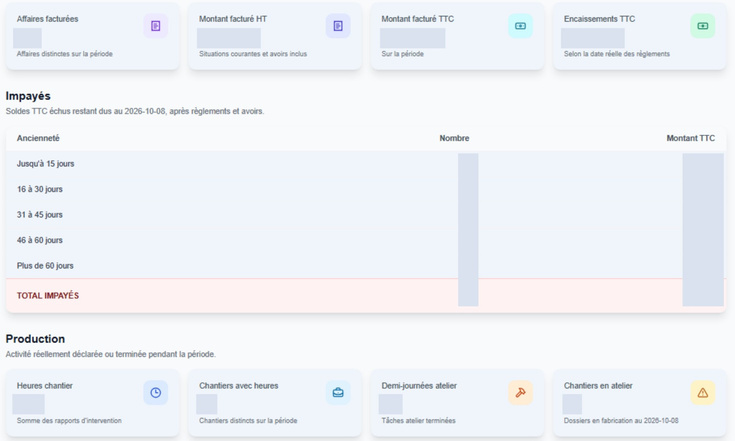The width and height of the screenshot is (735, 441).
Task: Select the Demi-journées atelier card title
Action: coord(419,386)
